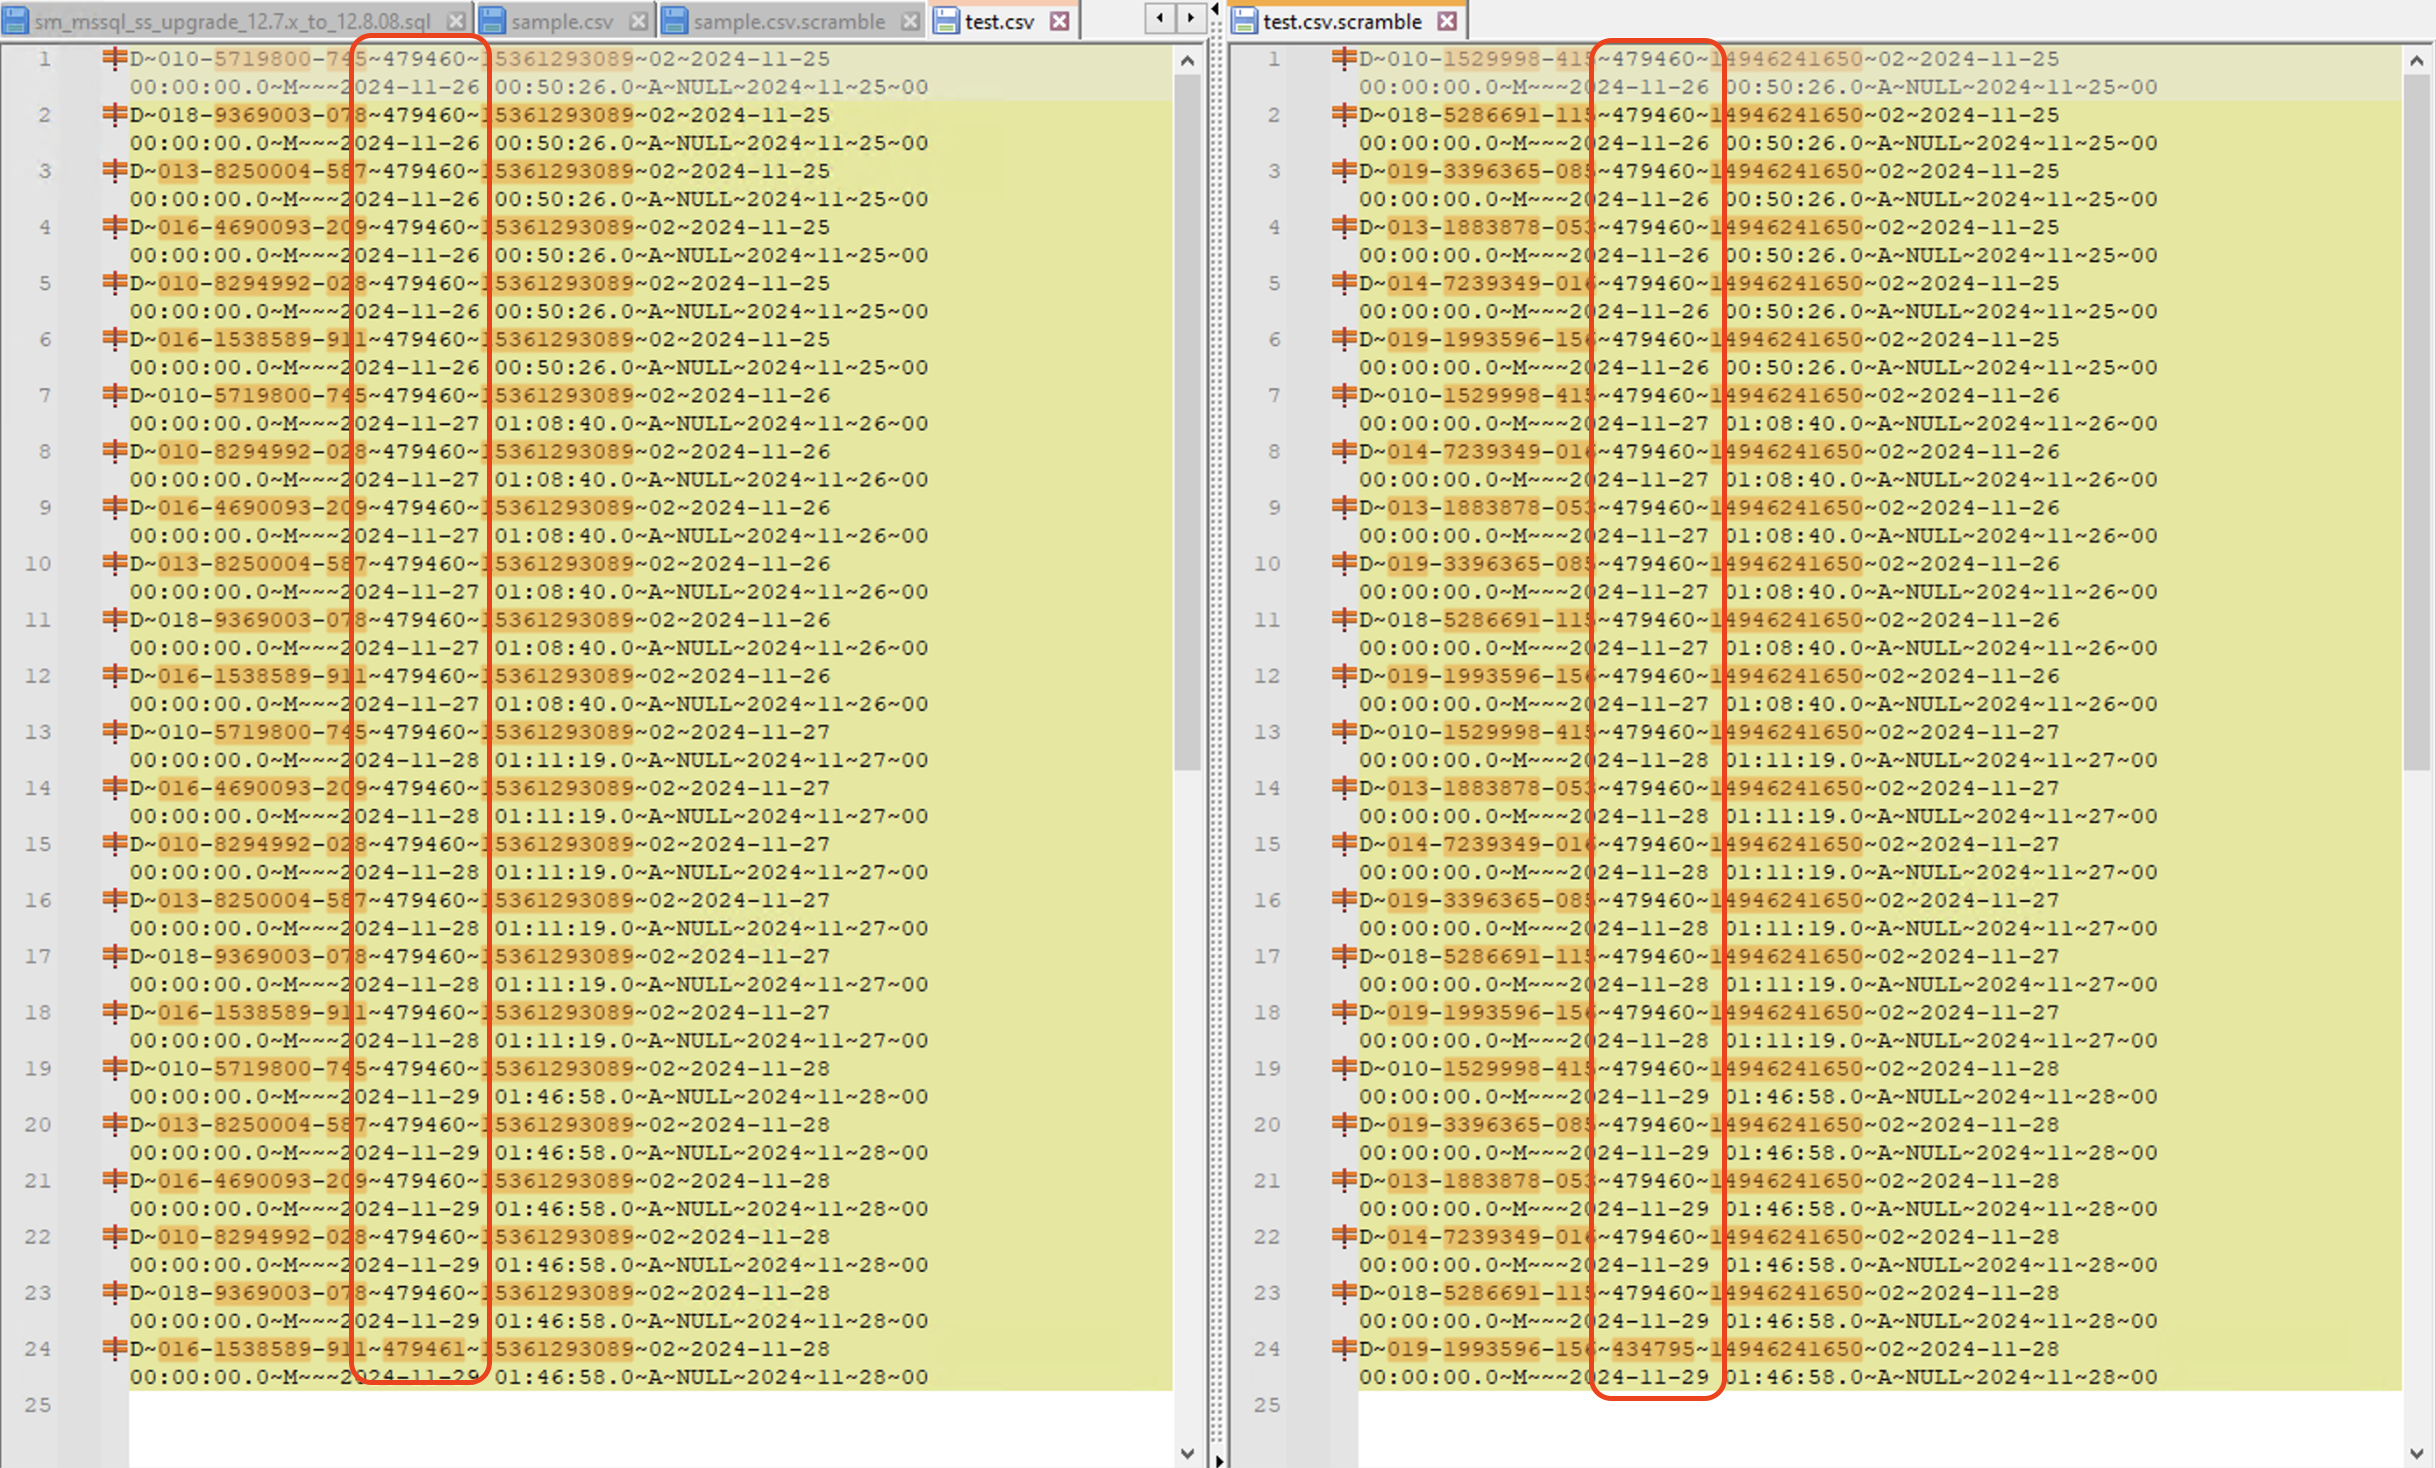The width and height of the screenshot is (2436, 1468).
Task: Activate the test.csv.scramble tab
Action: (x=1341, y=21)
